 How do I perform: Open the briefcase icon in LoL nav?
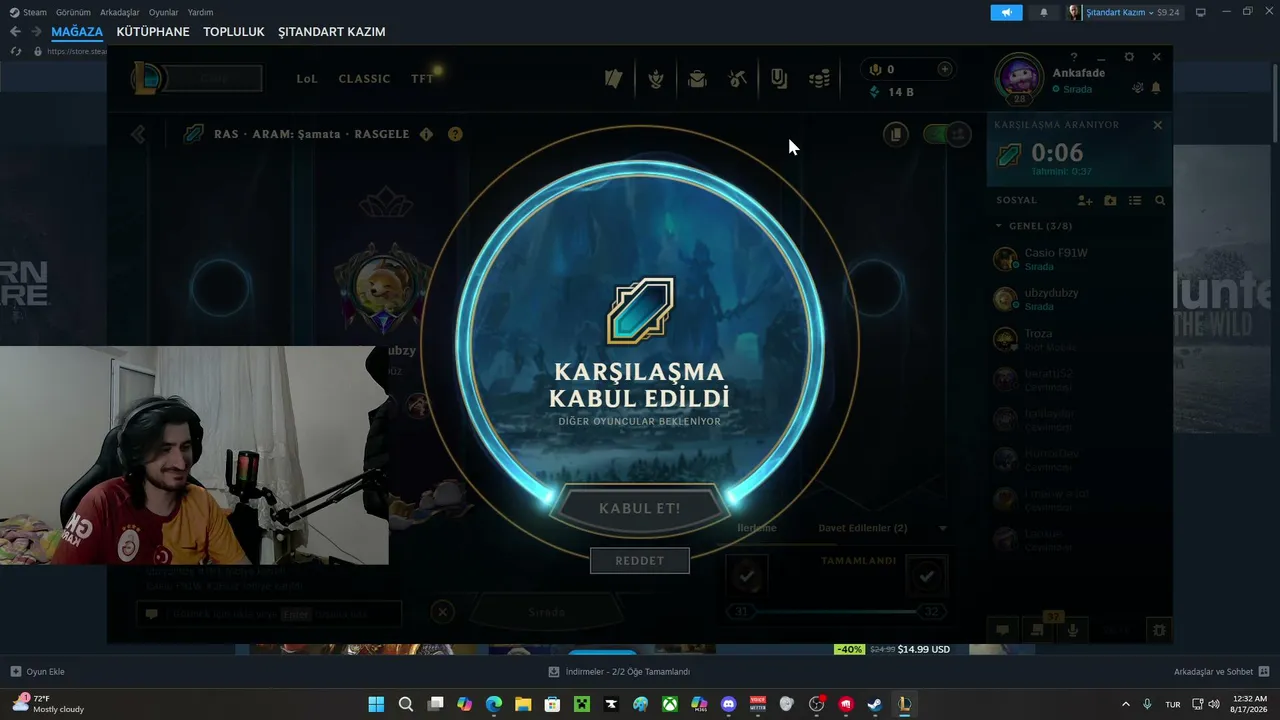tap(697, 79)
